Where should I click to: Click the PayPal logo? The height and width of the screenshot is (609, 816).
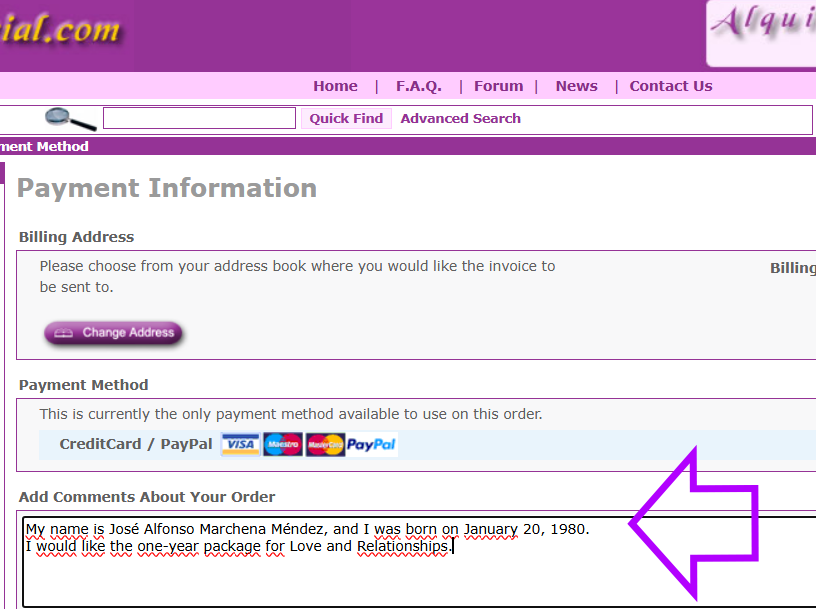372,445
